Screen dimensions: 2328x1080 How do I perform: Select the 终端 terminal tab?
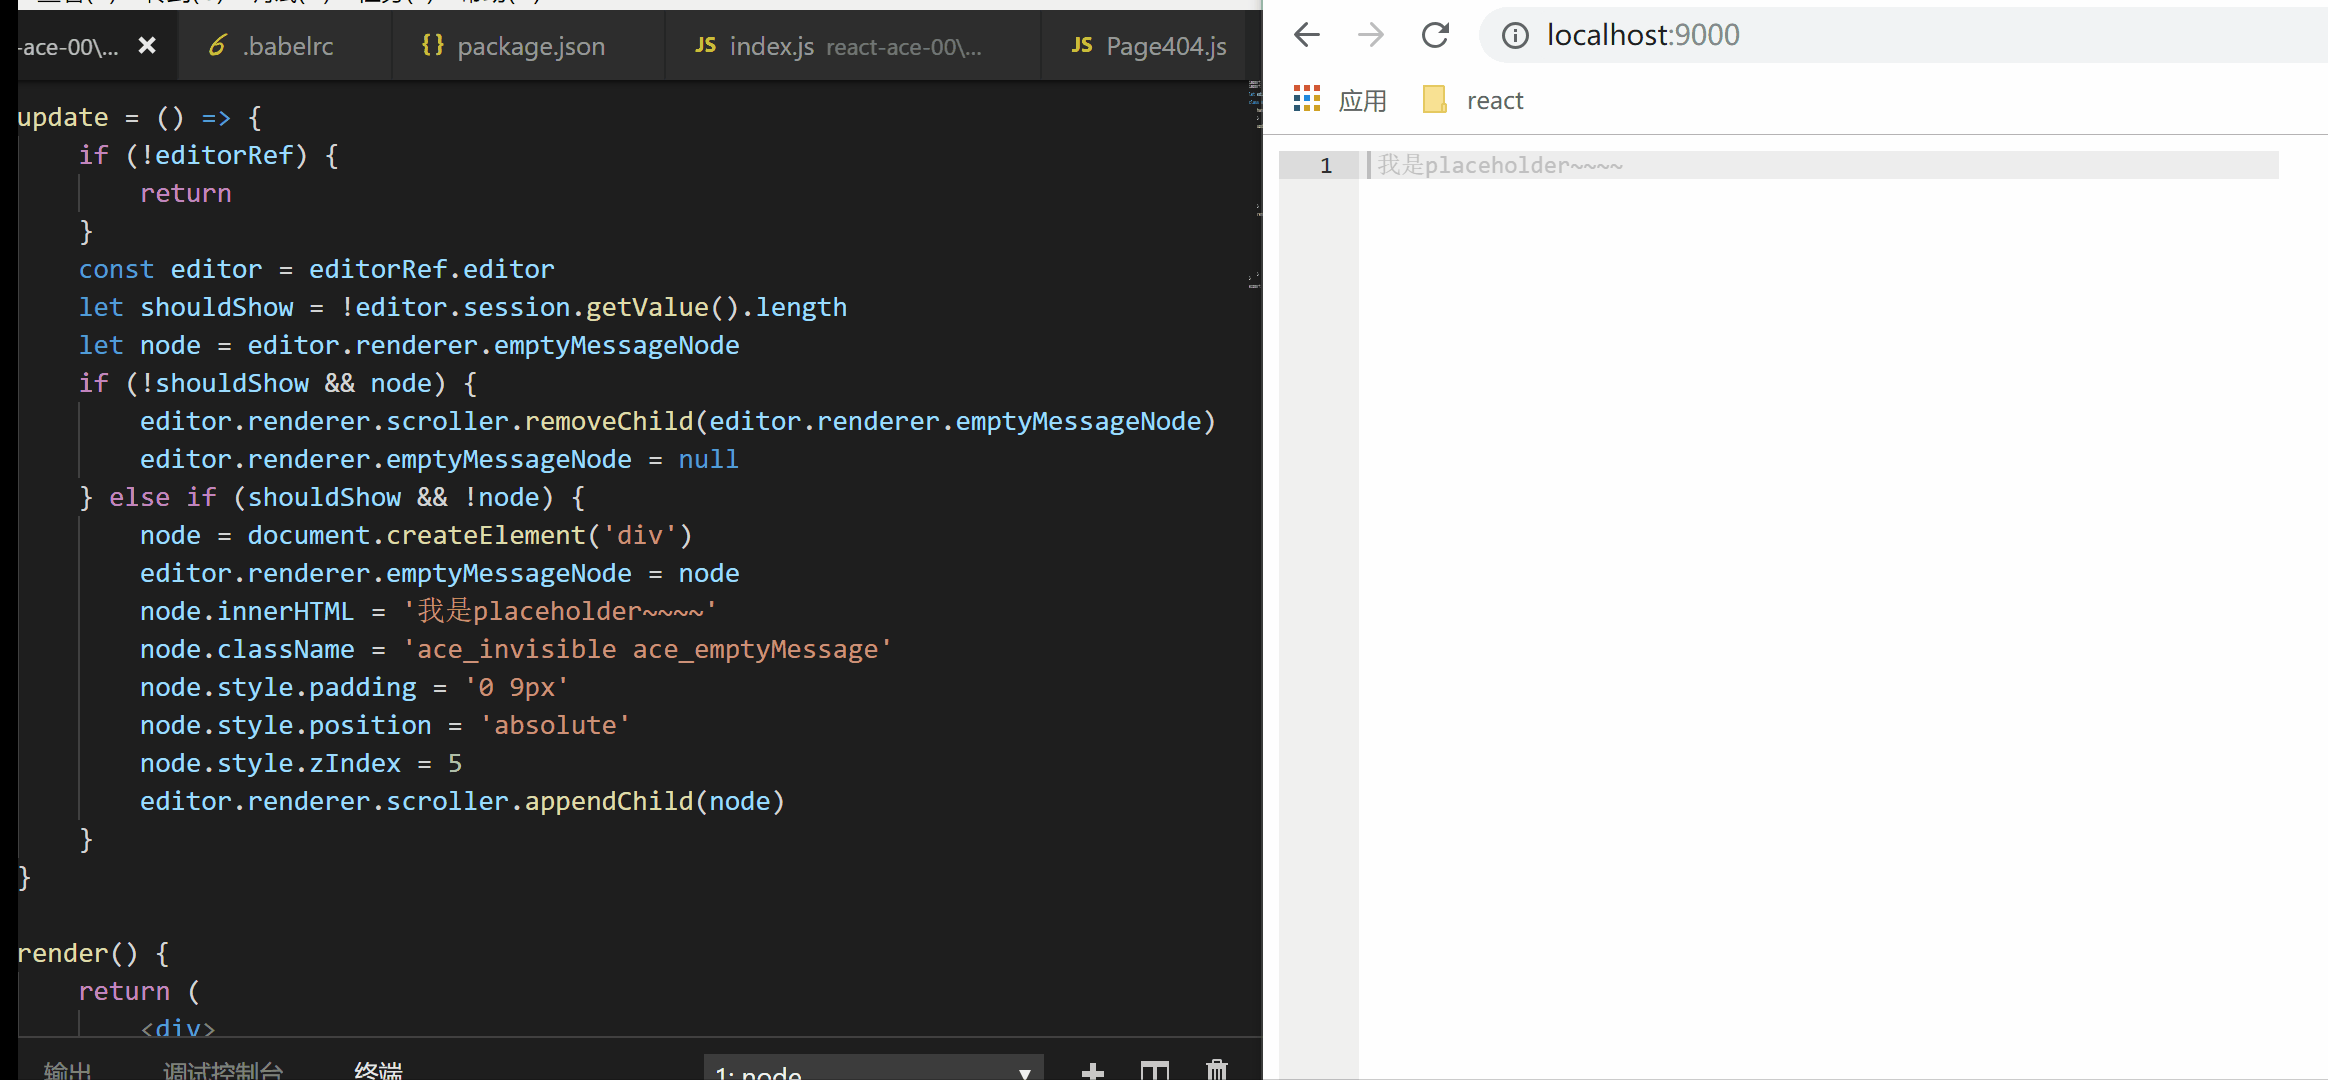pos(378,1071)
